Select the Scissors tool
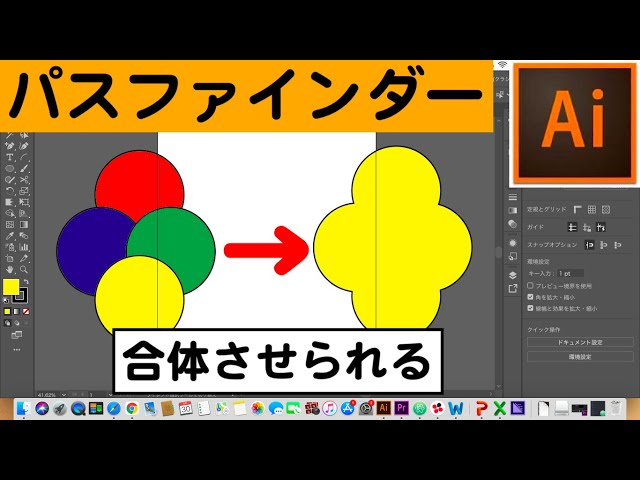 24,180
